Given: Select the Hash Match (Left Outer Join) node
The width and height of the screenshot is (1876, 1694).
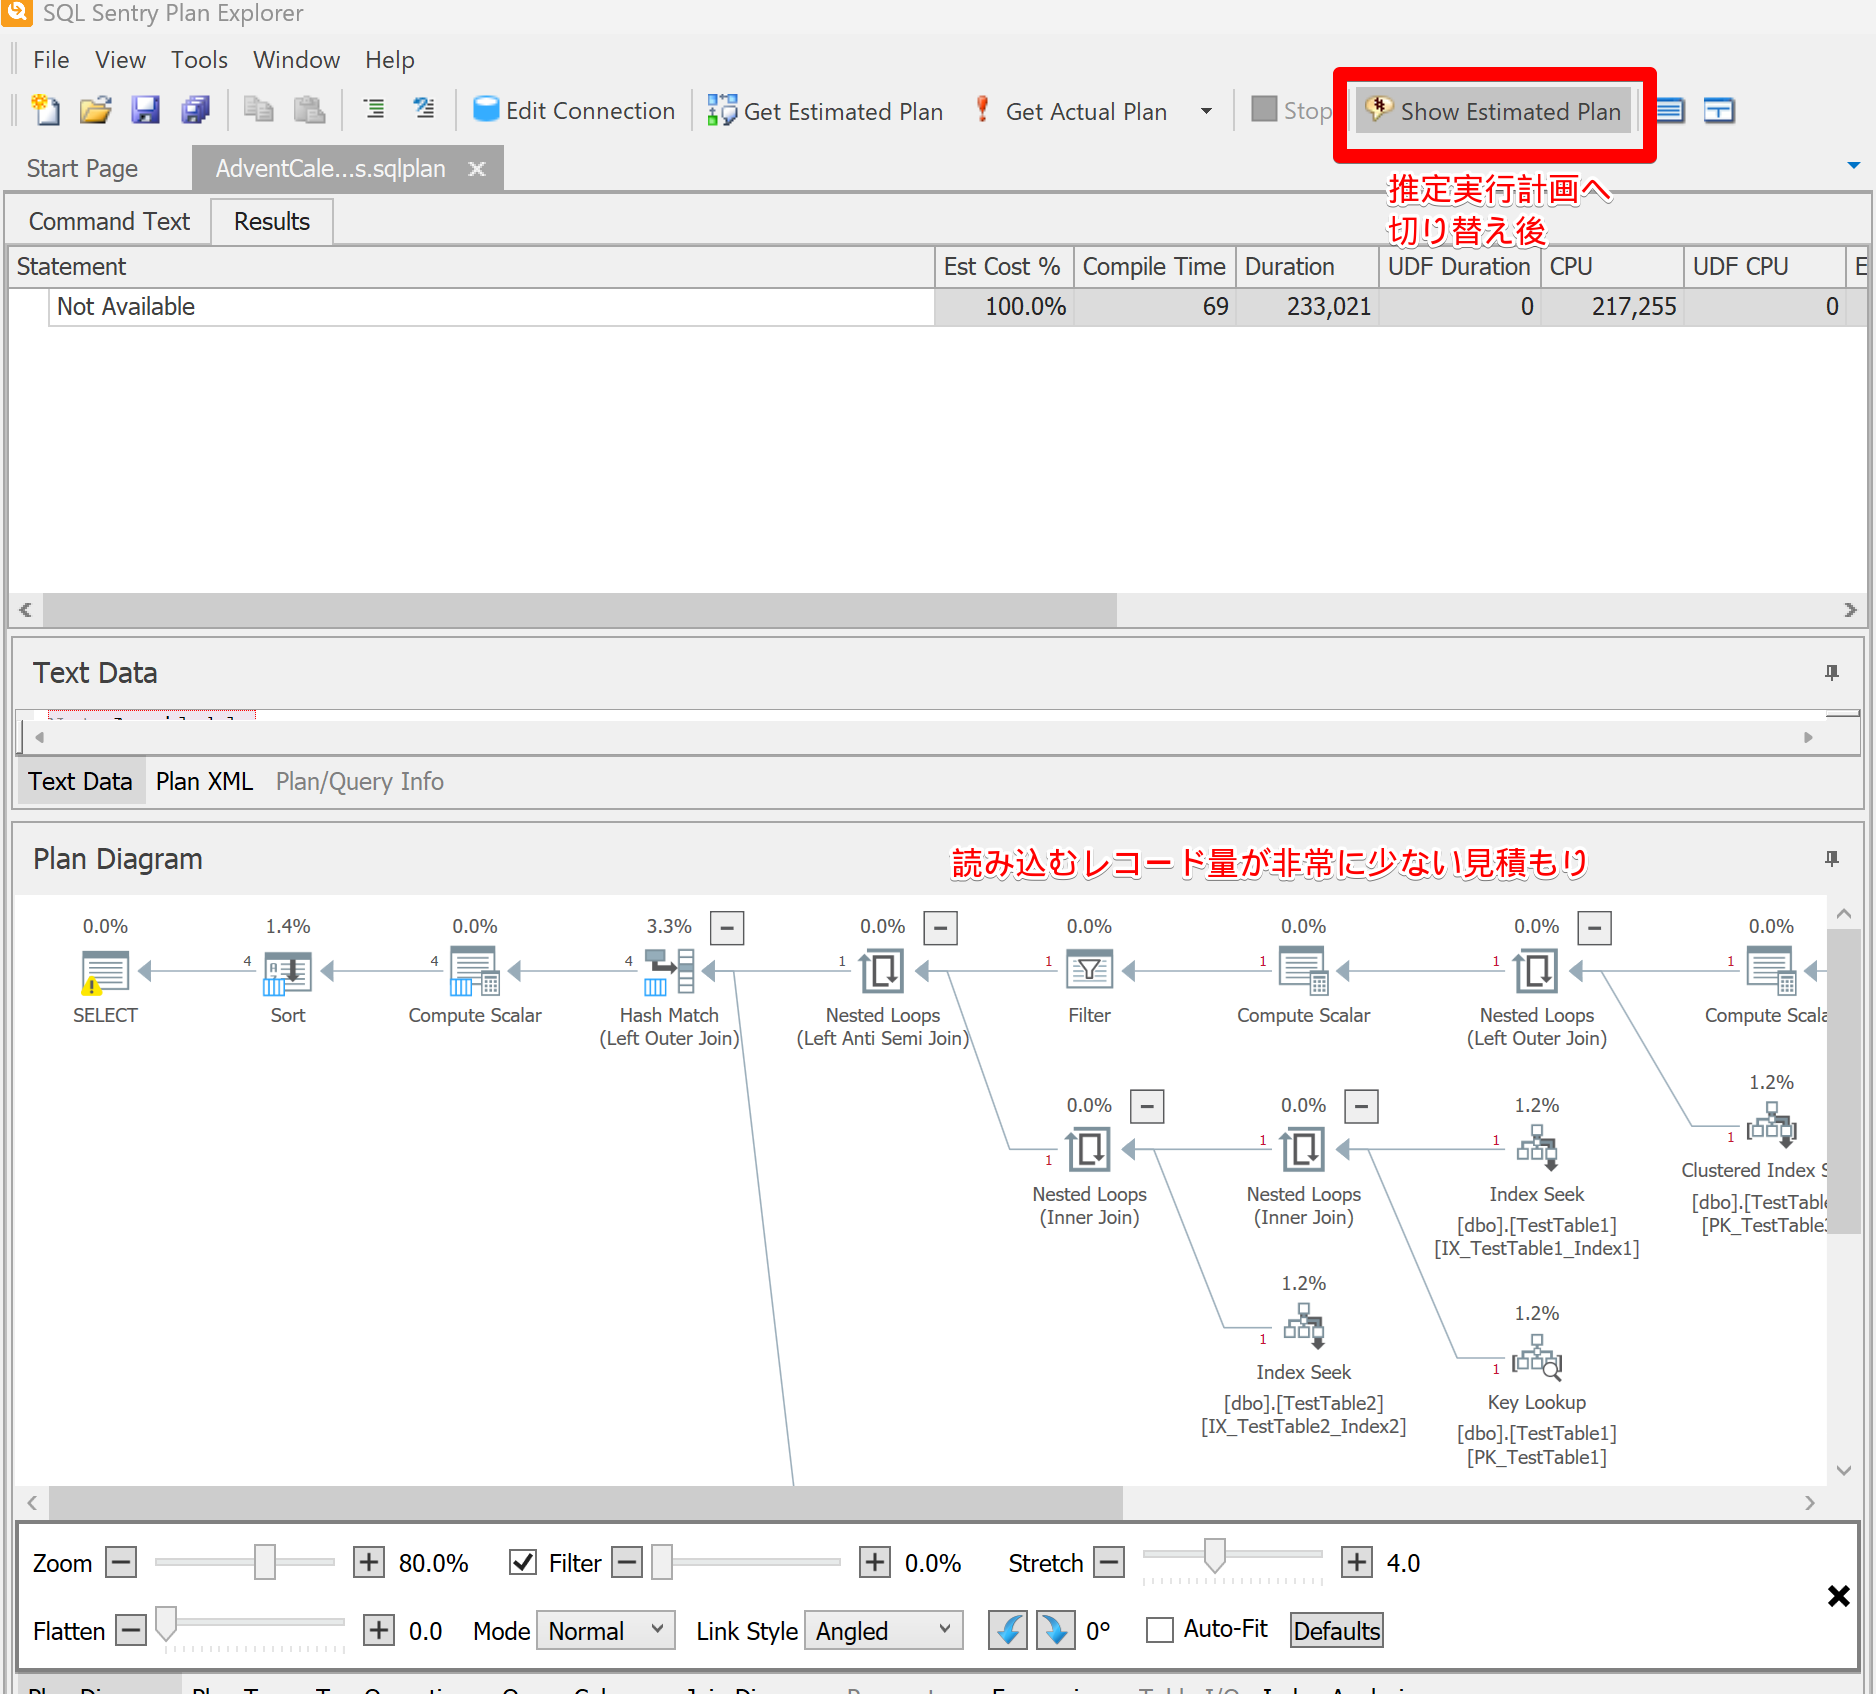Looking at the screenshot, I should [x=669, y=972].
